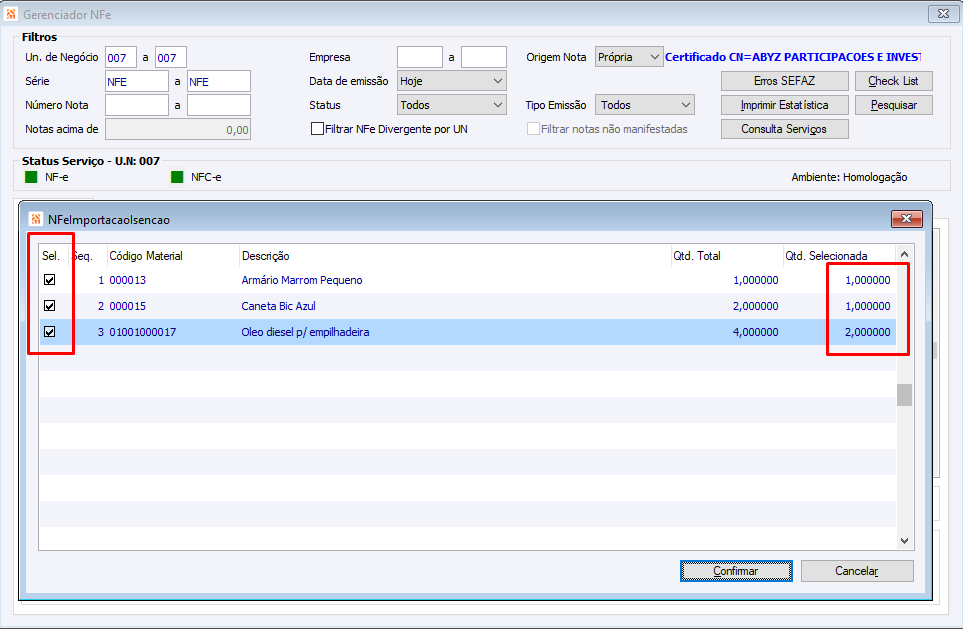
Task: Click the second Série field with NFE
Action: pyautogui.click(x=219, y=81)
